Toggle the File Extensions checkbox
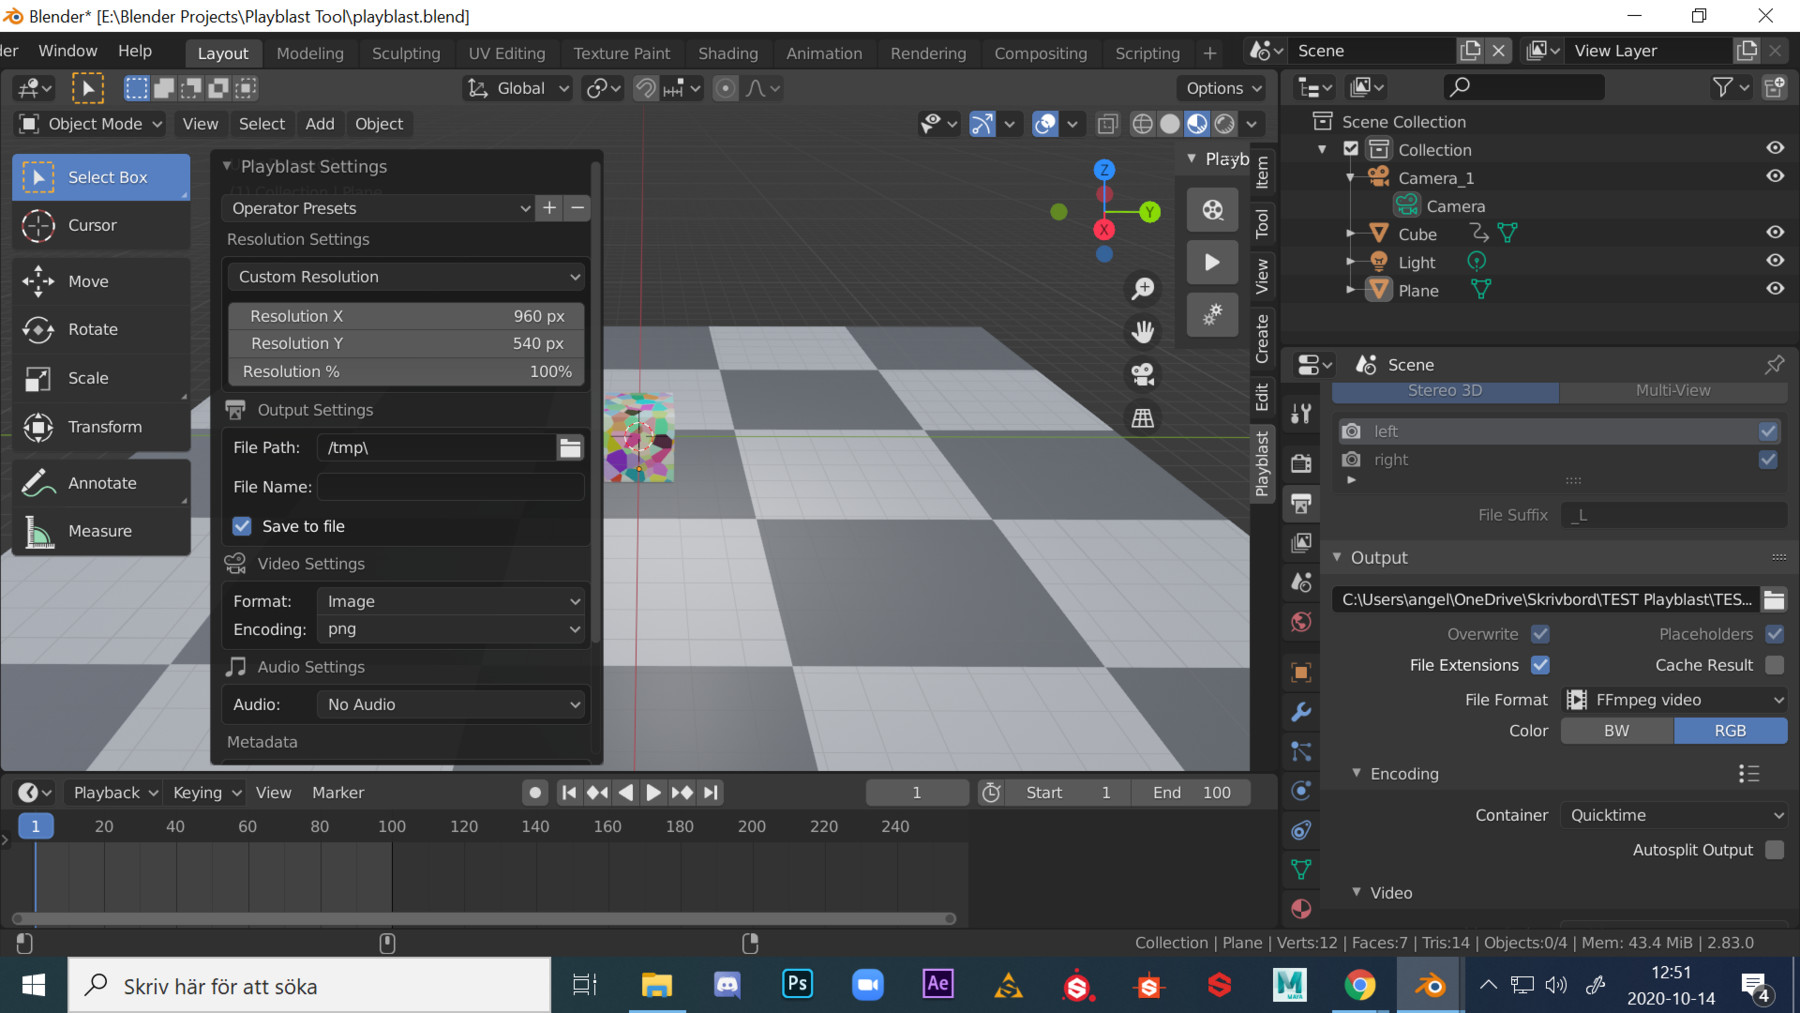 pyautogui.click(x=1540, y=665)
